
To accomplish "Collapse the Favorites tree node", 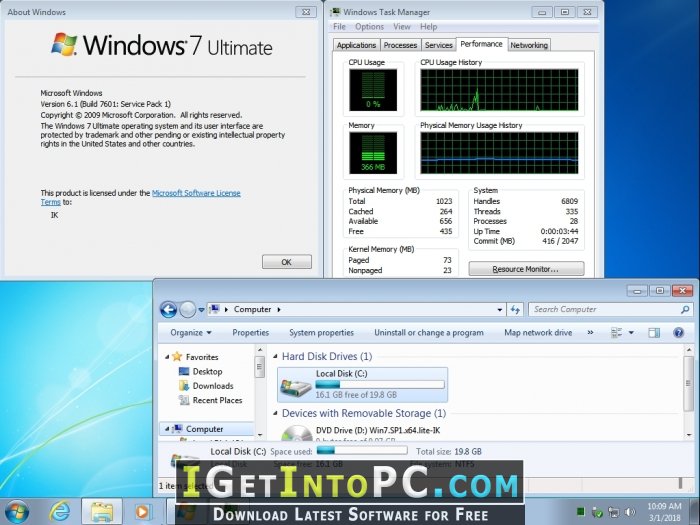I will (x=167, y=357).
